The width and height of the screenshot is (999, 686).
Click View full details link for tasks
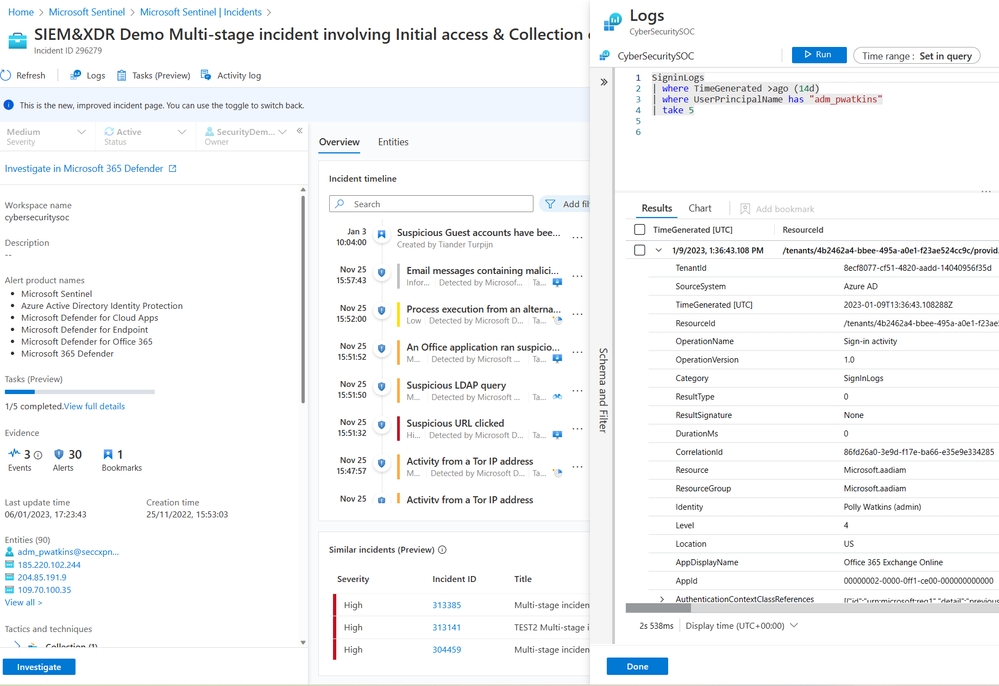tap(94, 406)
